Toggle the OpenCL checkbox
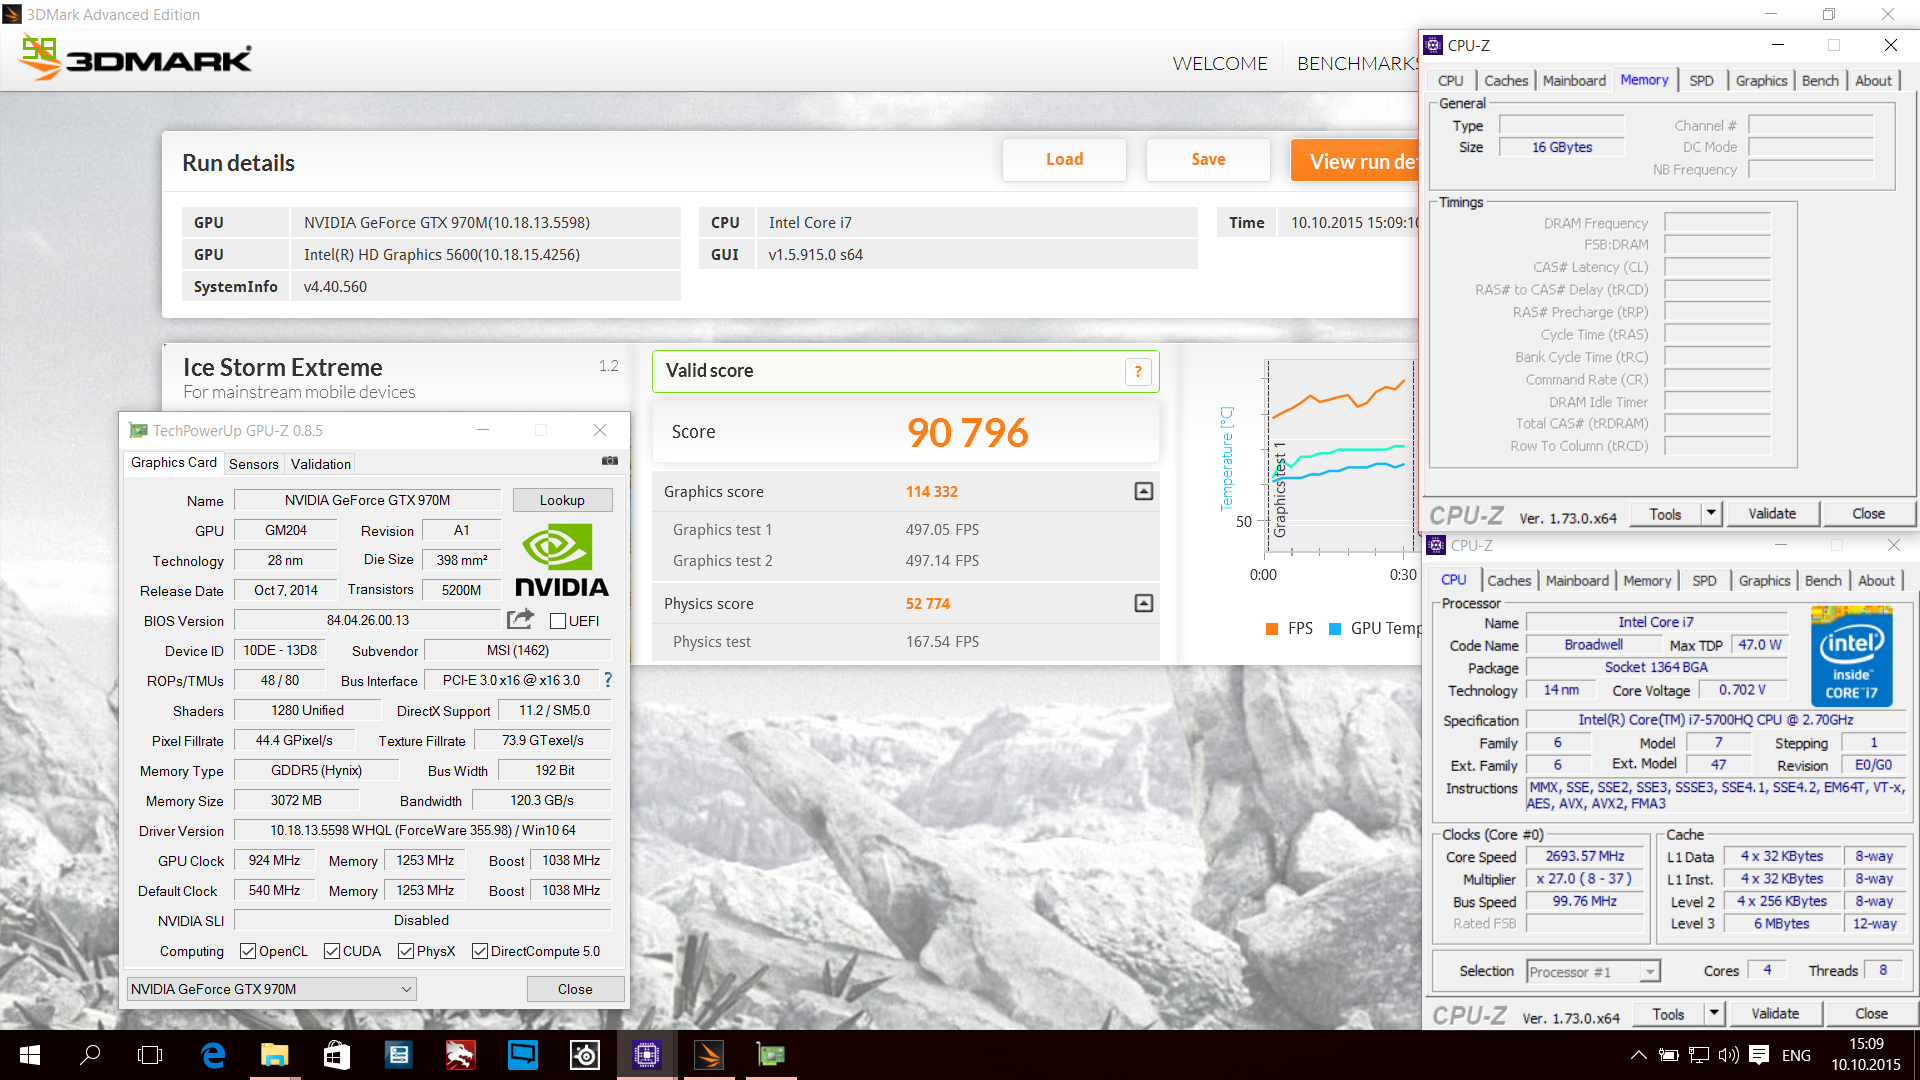Image resolution: width=1920 pixels, height=1080 pixels. (x=247, y=951)
